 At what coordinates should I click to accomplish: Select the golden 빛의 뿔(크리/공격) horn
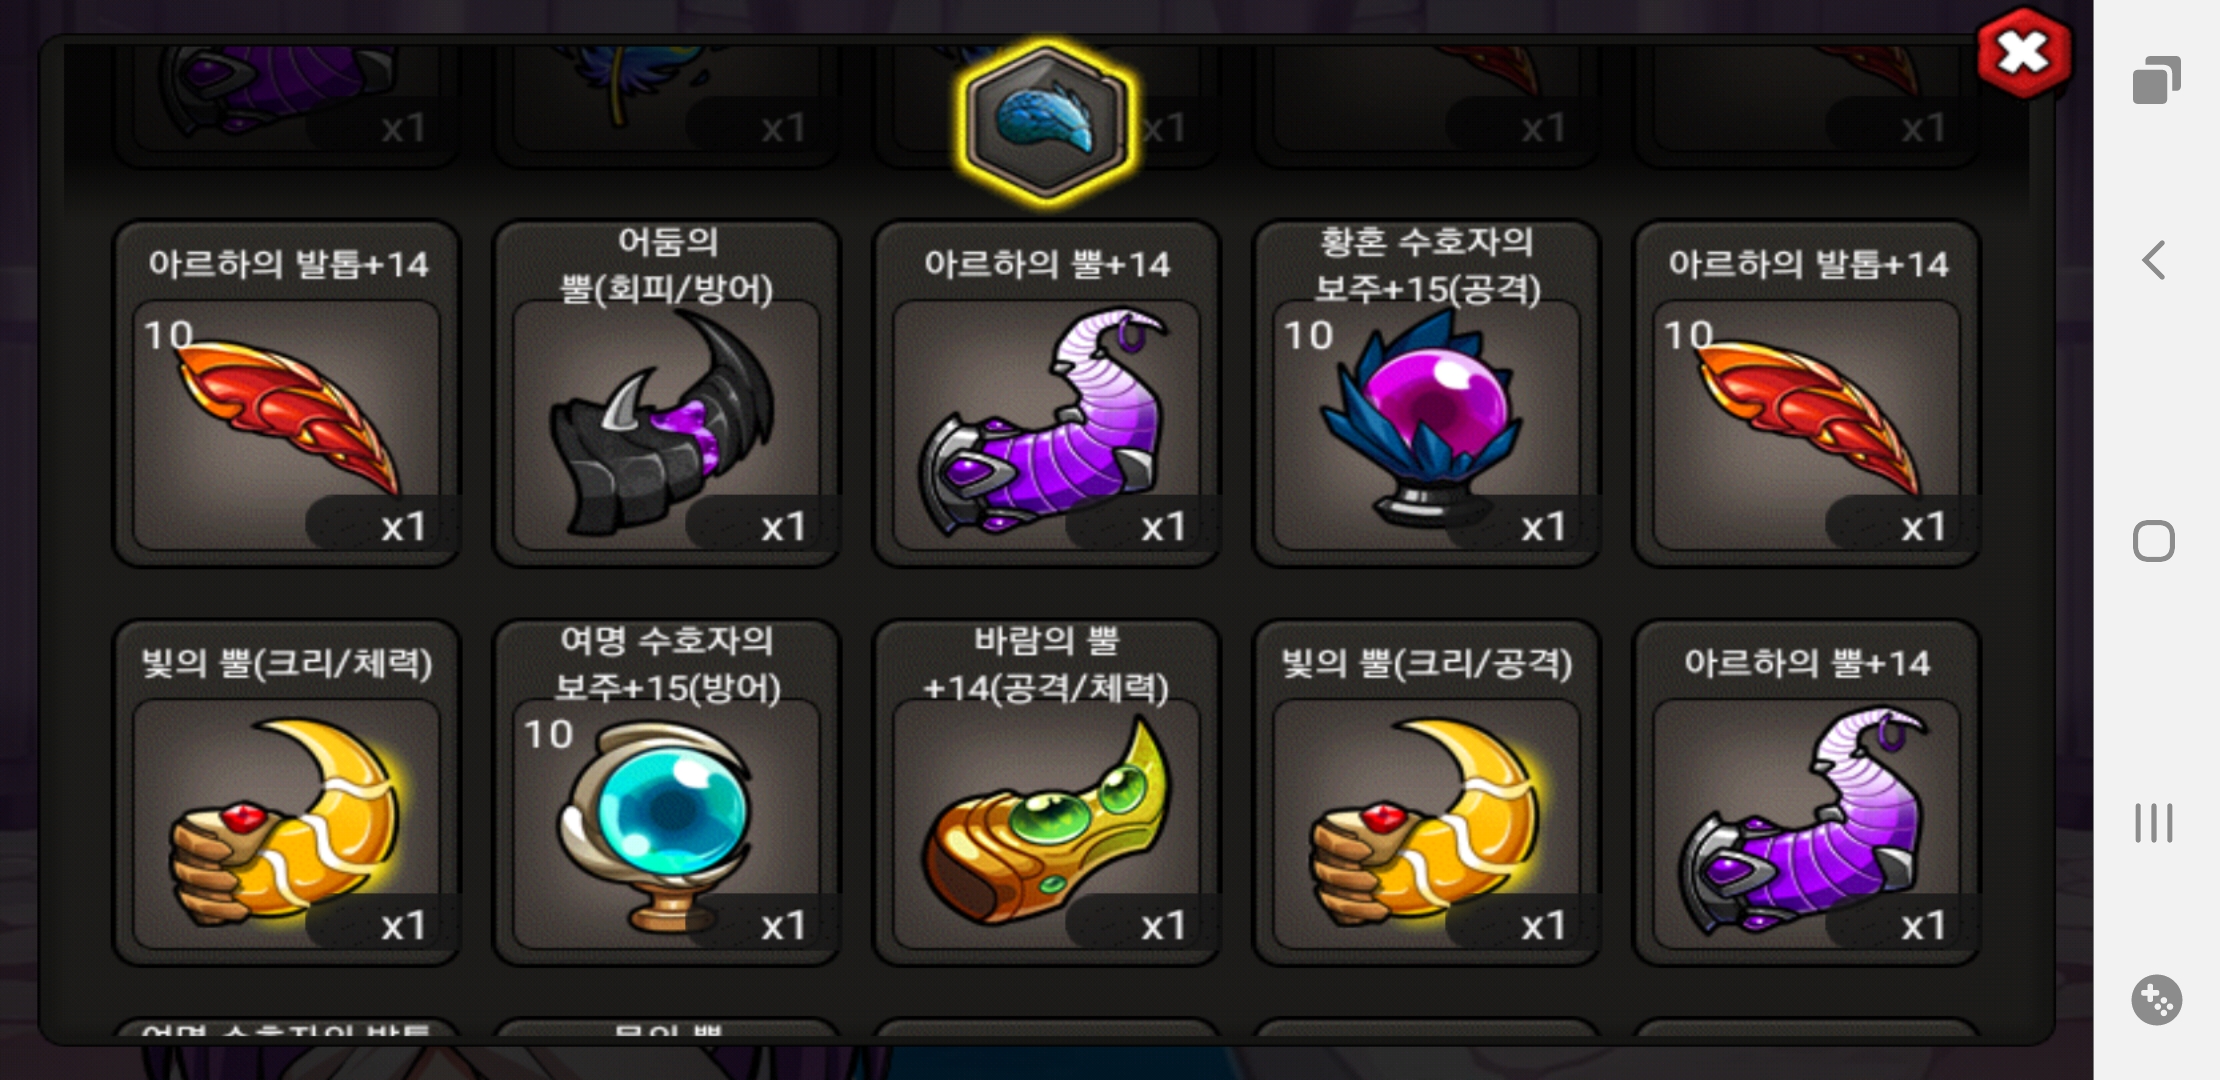point(1427,793)
